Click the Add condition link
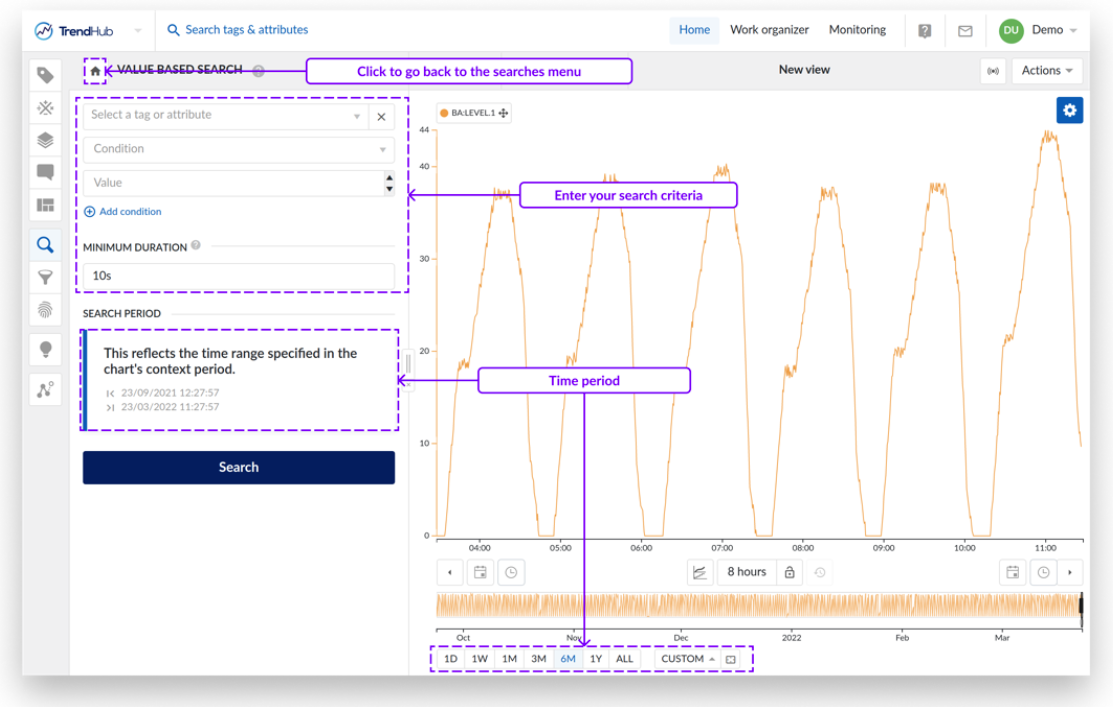The height and width of the screenshot is (707, 1113). (x=123, y=212)
